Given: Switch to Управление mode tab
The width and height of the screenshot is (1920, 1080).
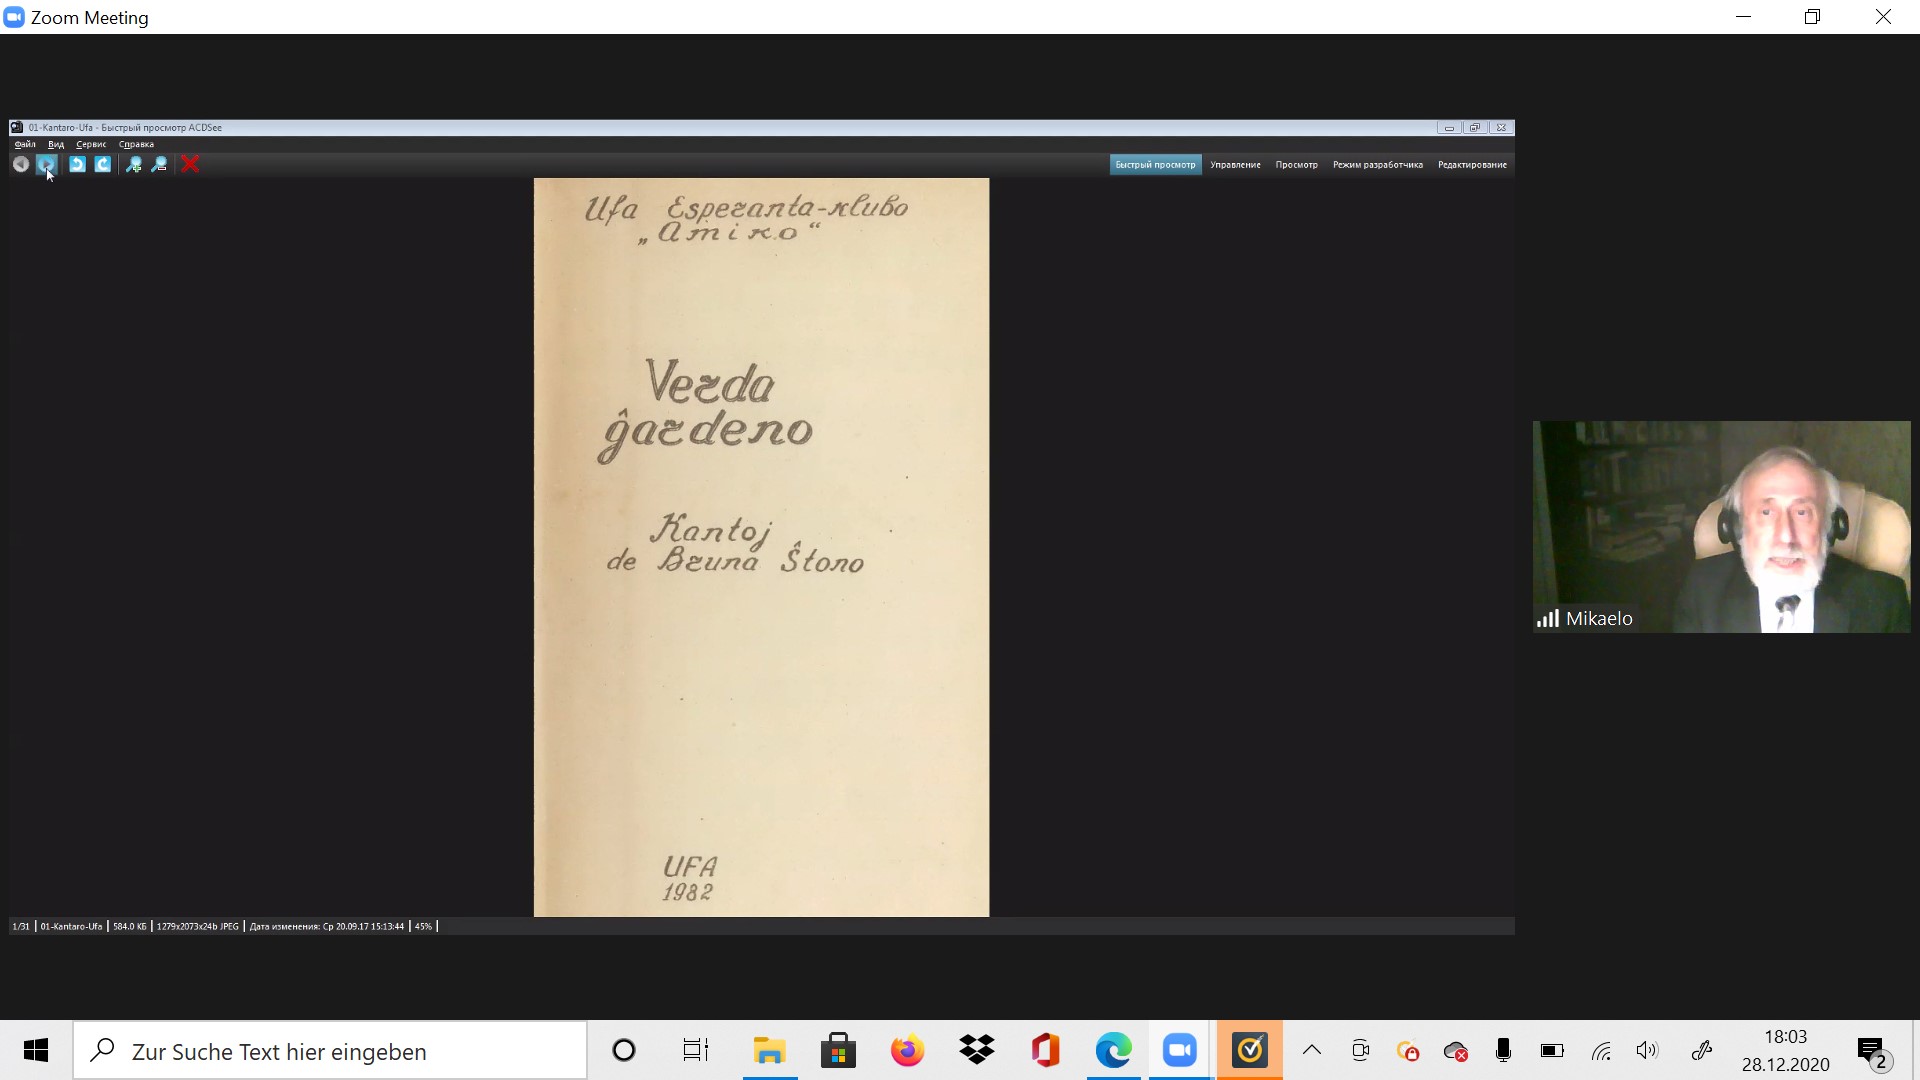Looking at the screenshot, I should pyautogui.click(x=1235, y=164).
